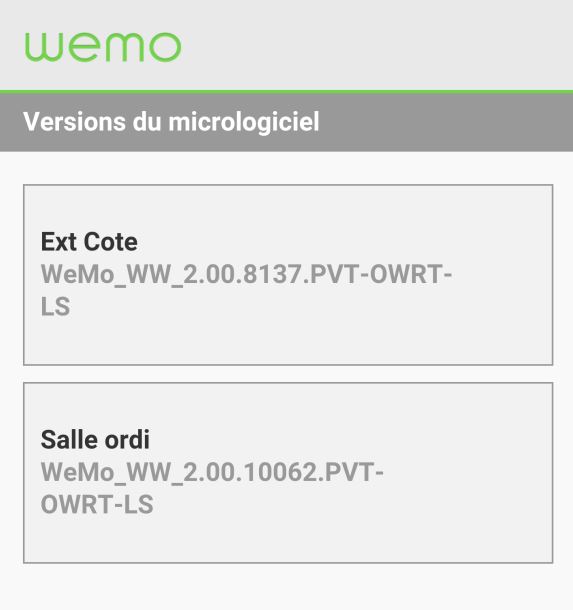This screenshot has width=573, height=610.
Task: Open the Salle ordi device card
Action: point(288,473)
